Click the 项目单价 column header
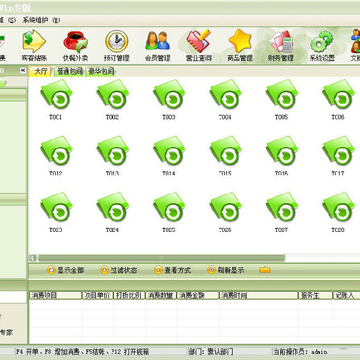The height and width of the screenshot is (360, 360). pyautogui.click(x=98, y=295)
